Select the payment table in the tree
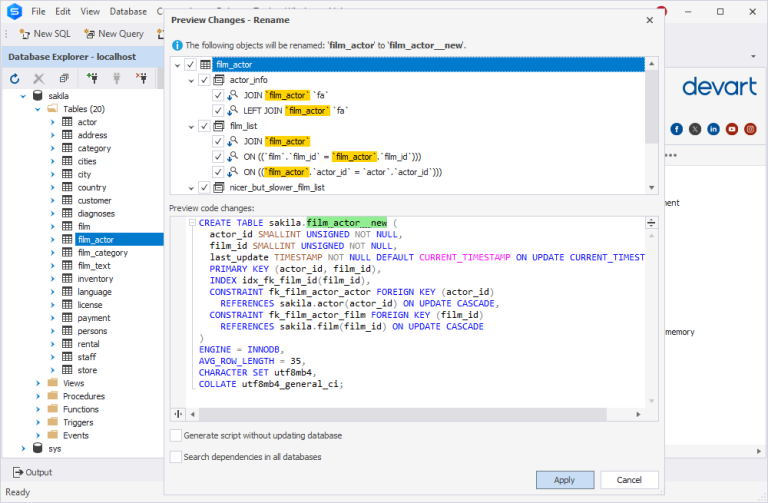The image size is (768, 503). 94,318
